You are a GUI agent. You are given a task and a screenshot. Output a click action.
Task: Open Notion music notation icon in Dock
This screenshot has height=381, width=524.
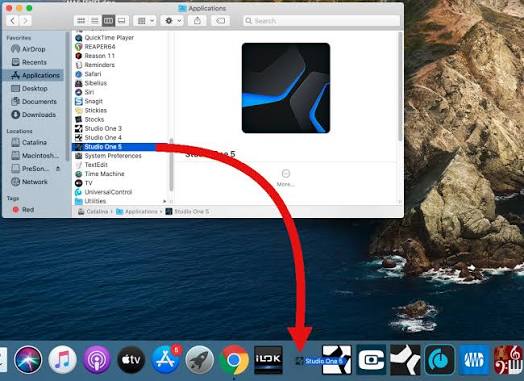click(x=508, y=360)
